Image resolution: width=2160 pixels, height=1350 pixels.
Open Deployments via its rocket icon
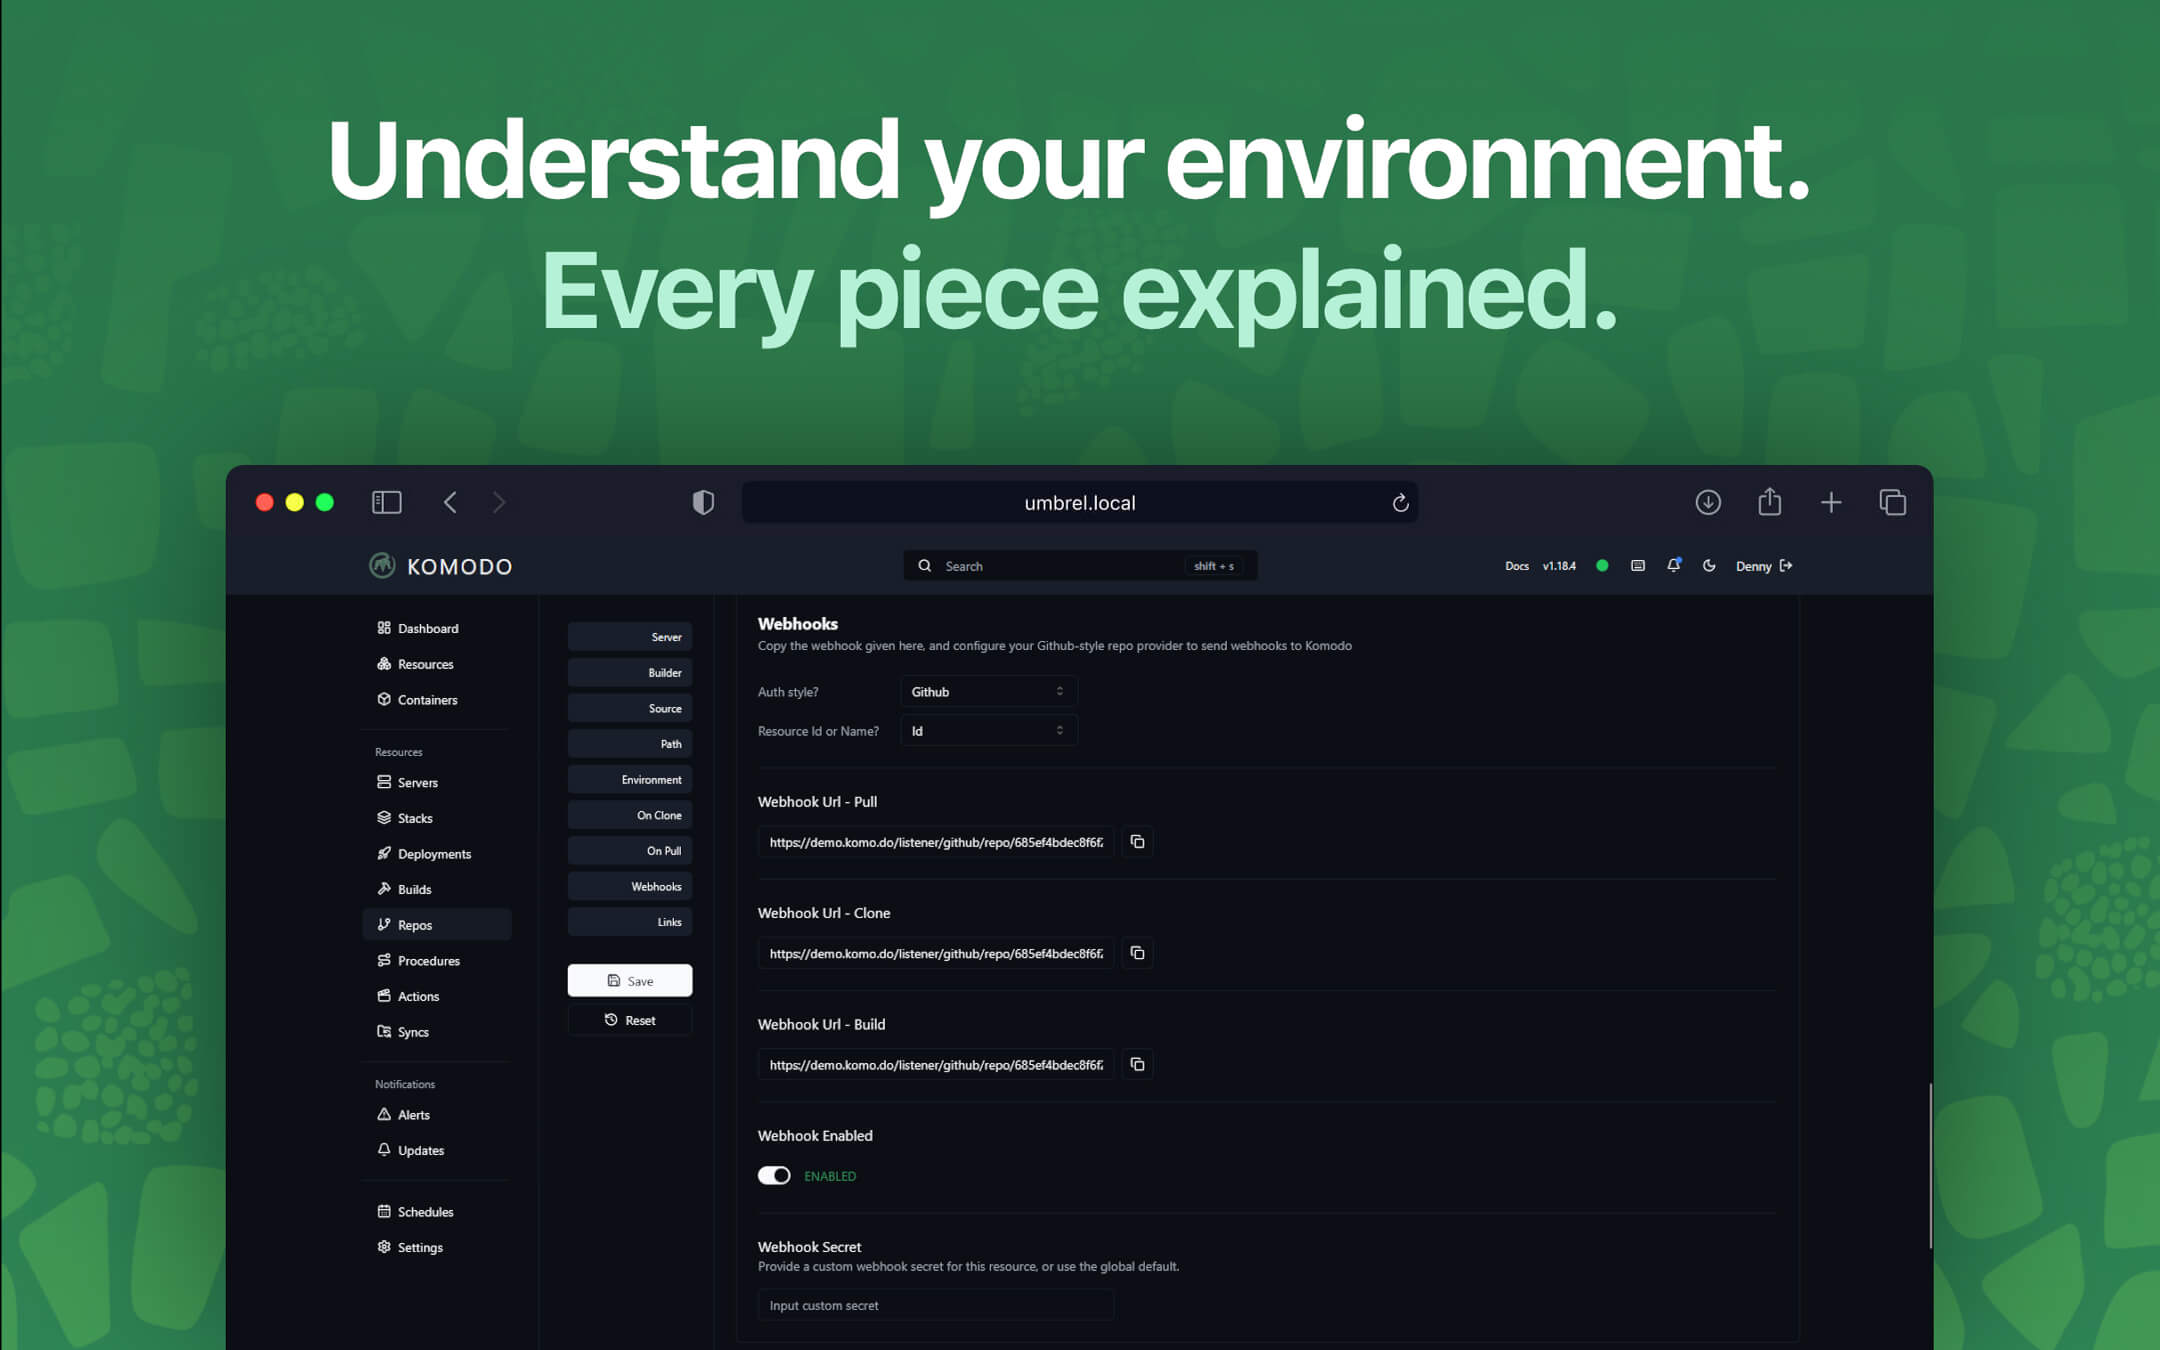[384, 853]
